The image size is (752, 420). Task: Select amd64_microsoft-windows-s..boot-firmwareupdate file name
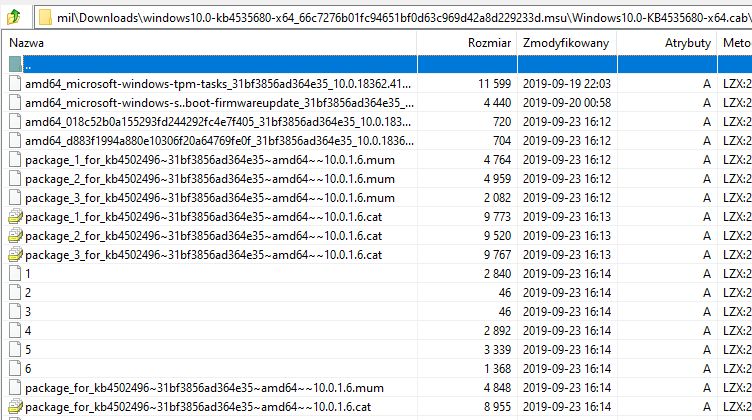(x=219, y=103)
